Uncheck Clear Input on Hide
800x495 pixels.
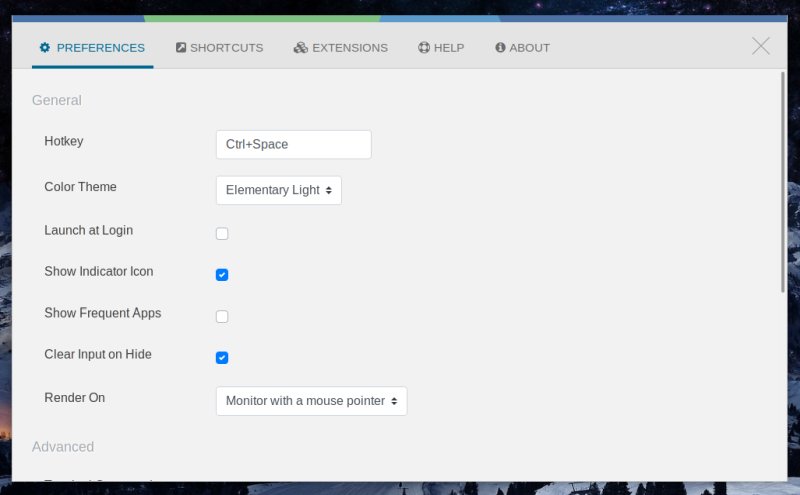click(222, 358)
